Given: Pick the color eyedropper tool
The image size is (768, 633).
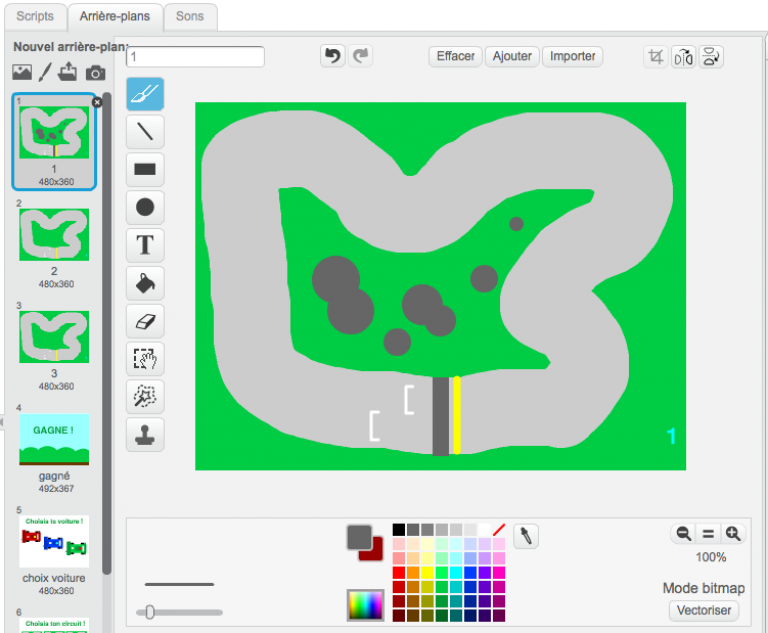Looking at the screenshot, I should click(525, 536).
